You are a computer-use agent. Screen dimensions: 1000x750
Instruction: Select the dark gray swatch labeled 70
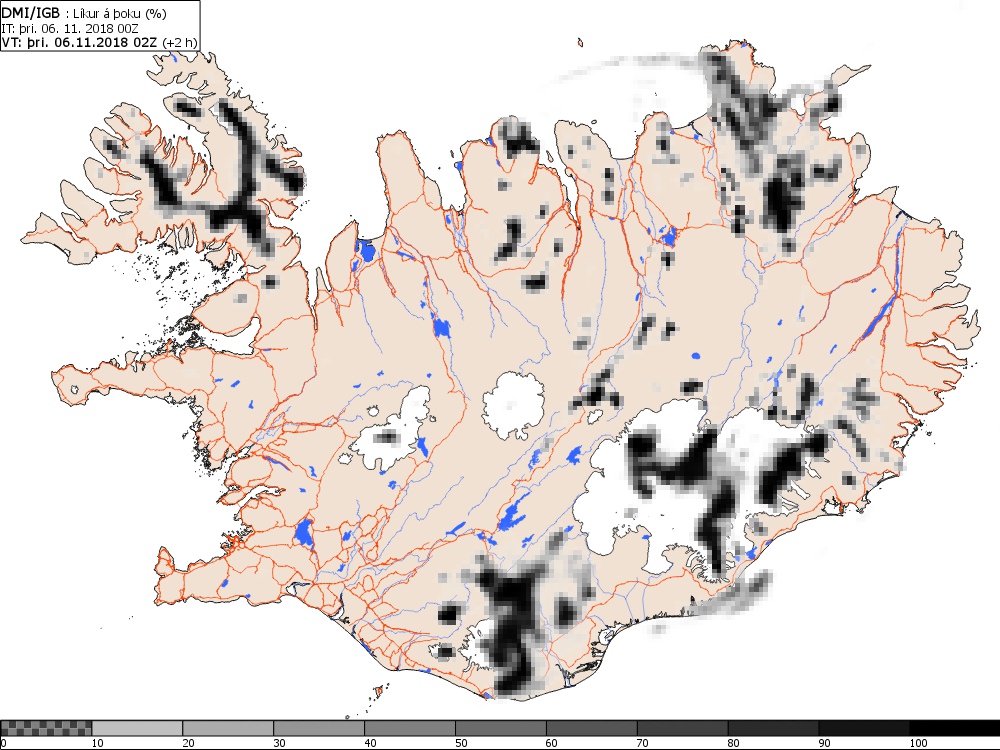(682, 728)
